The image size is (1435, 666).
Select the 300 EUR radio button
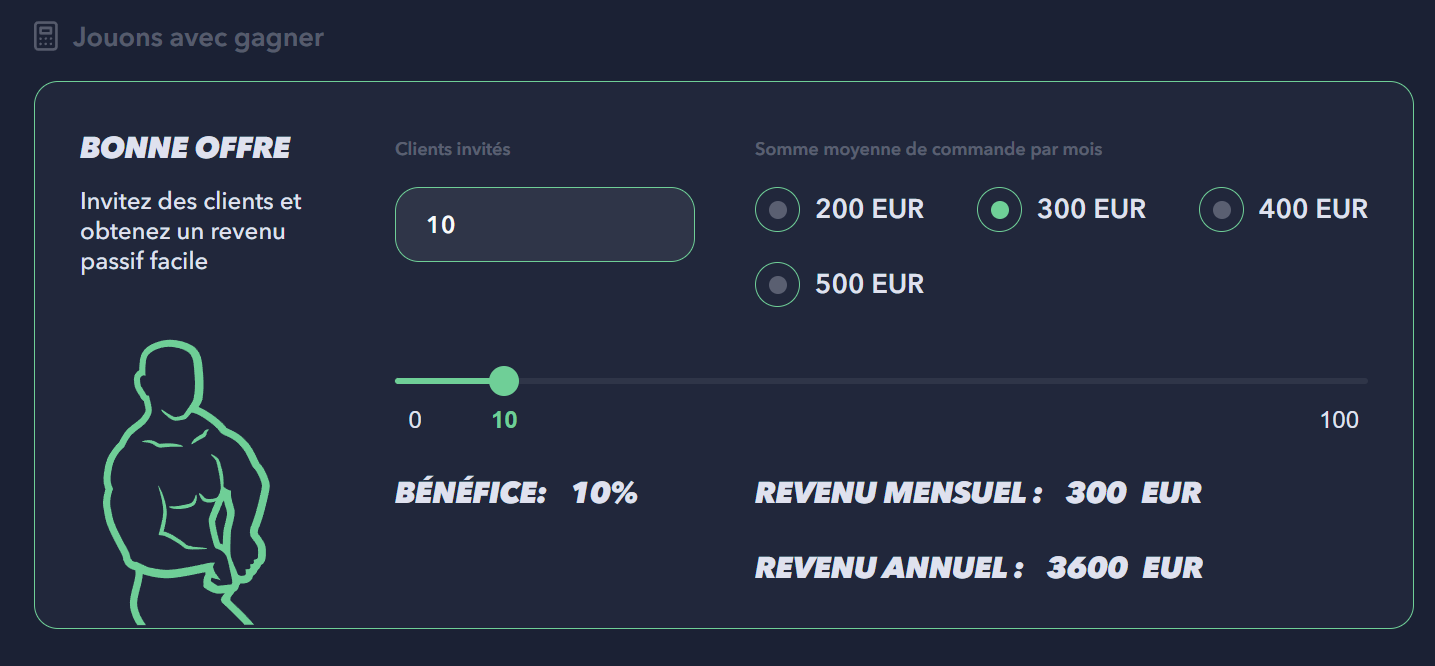point(999,210)
